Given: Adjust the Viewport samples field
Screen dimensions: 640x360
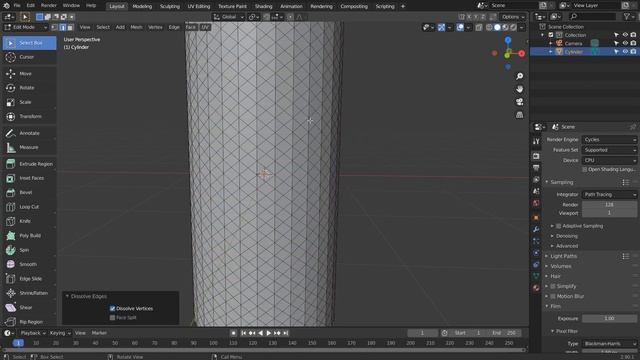Looking at the screenshot, I should pyautogui.click(x=609, y=213).
